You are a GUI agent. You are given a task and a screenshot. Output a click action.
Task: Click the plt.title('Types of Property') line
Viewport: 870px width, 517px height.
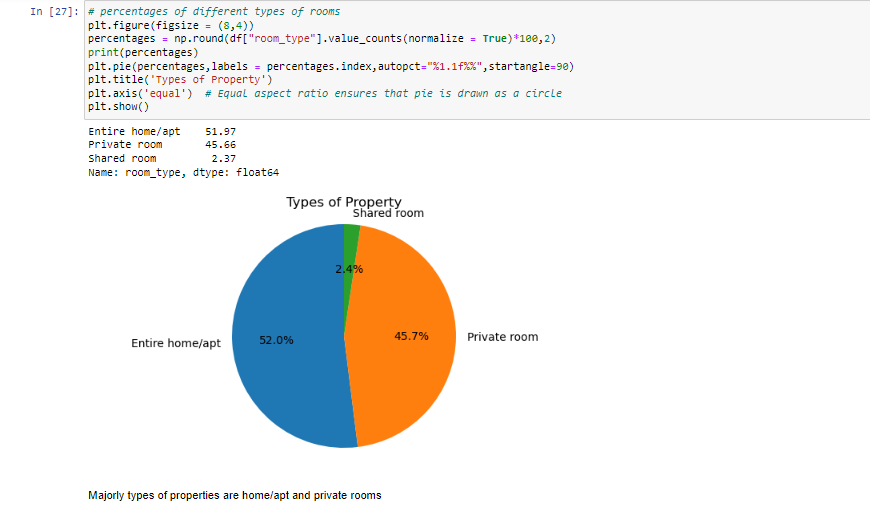tap(180, 80)
